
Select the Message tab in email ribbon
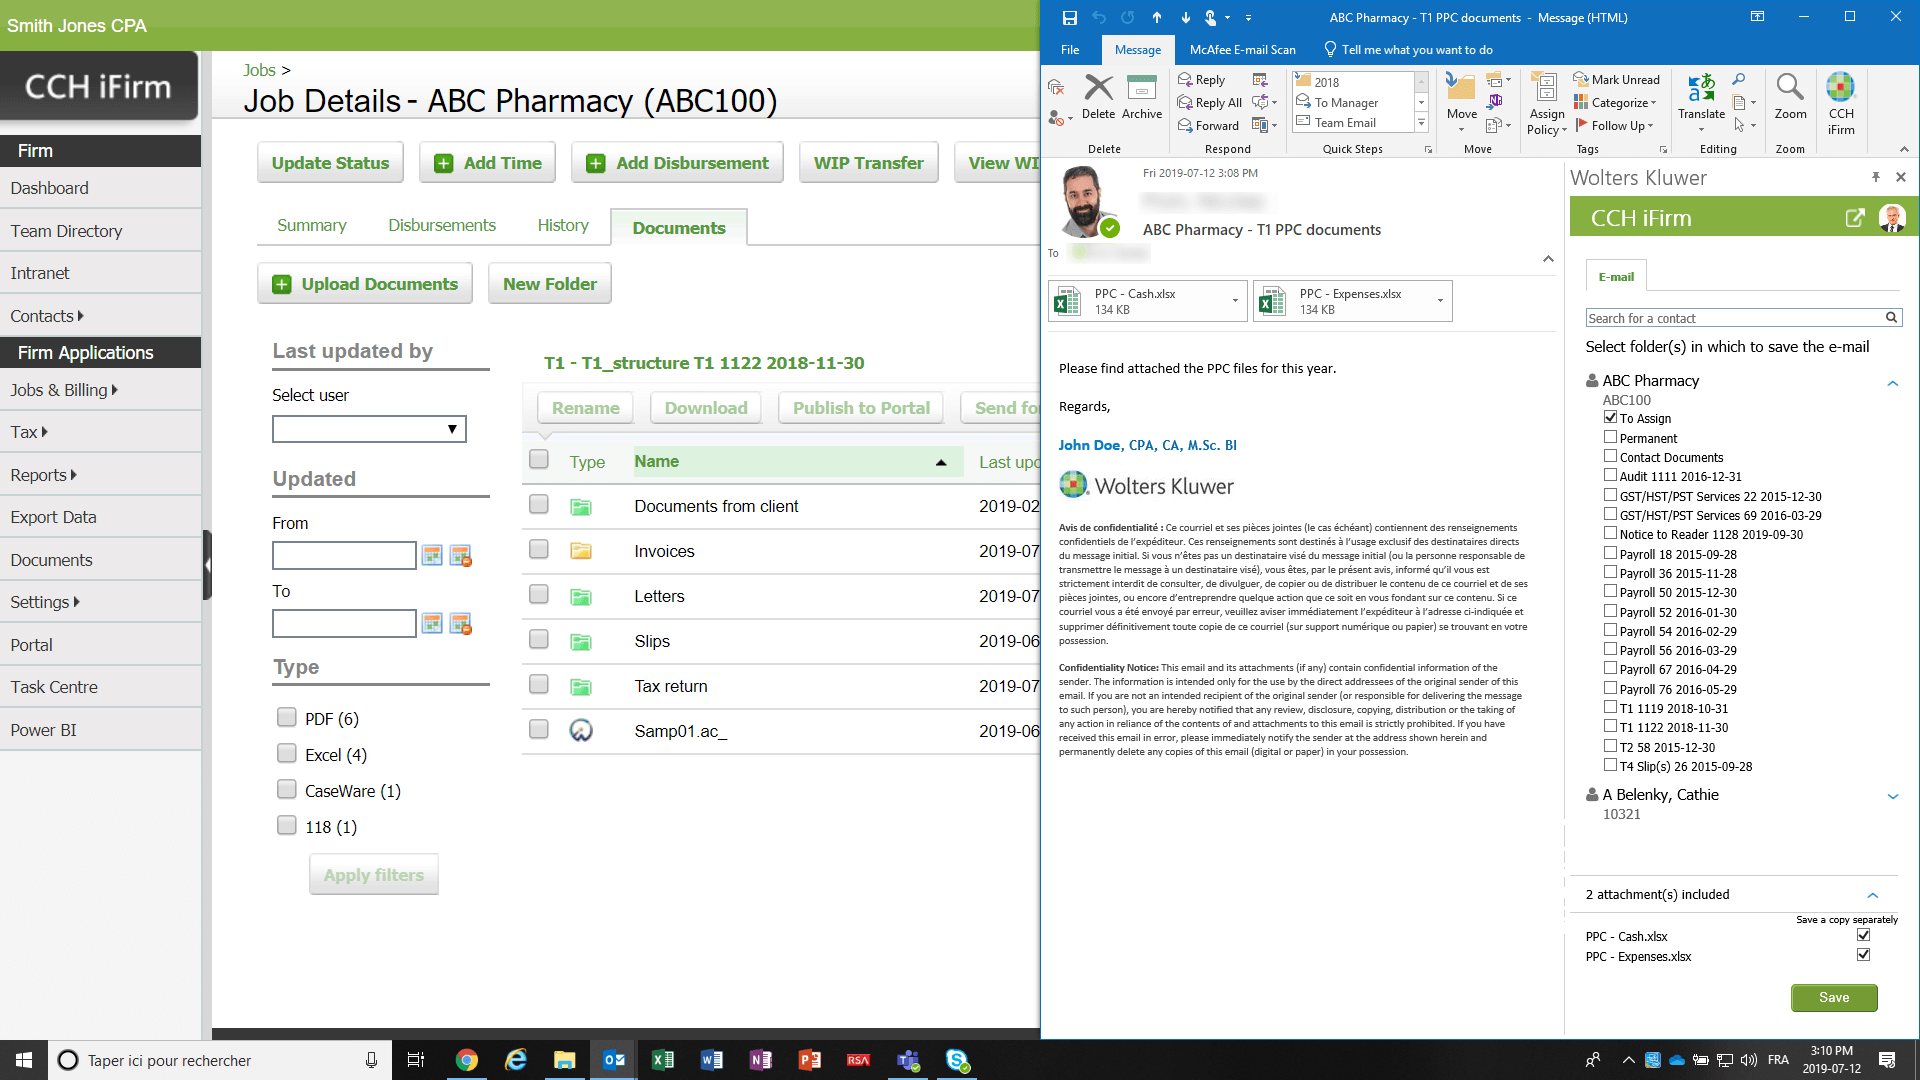(1137, 49)
